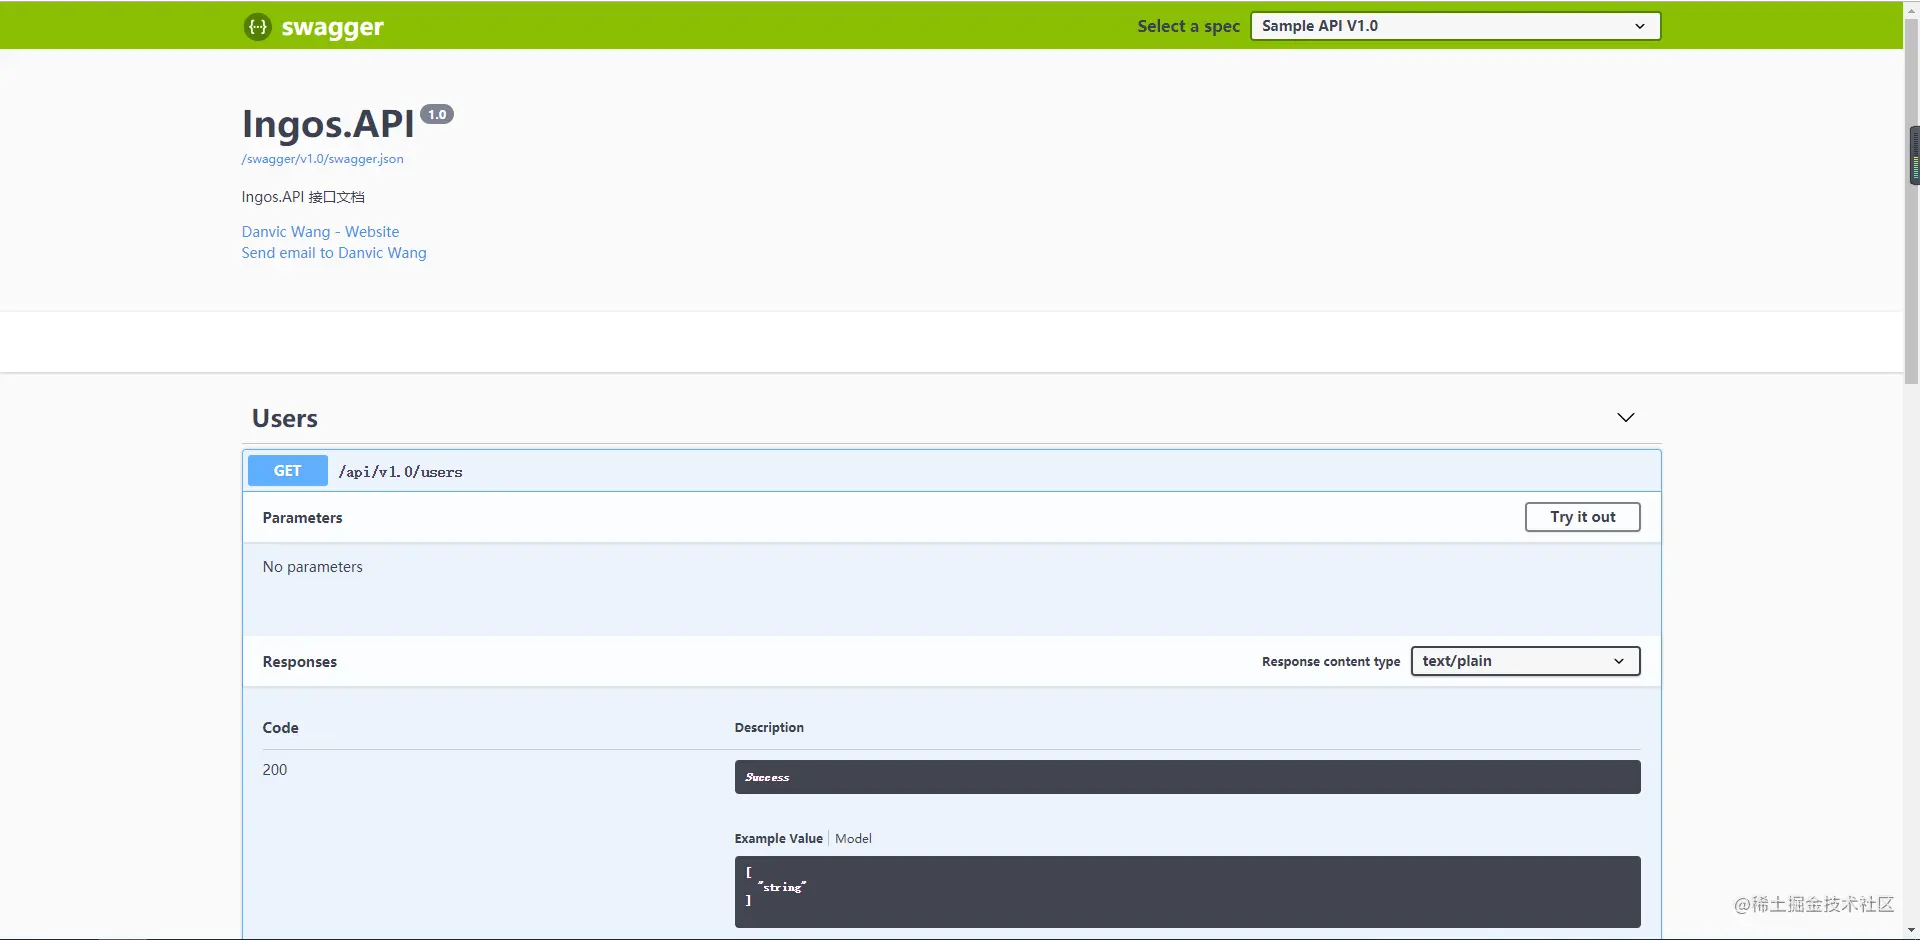Click scrollbar down arrow
The height and width of the screenshot is (940, 1920).
(1912, 931)
